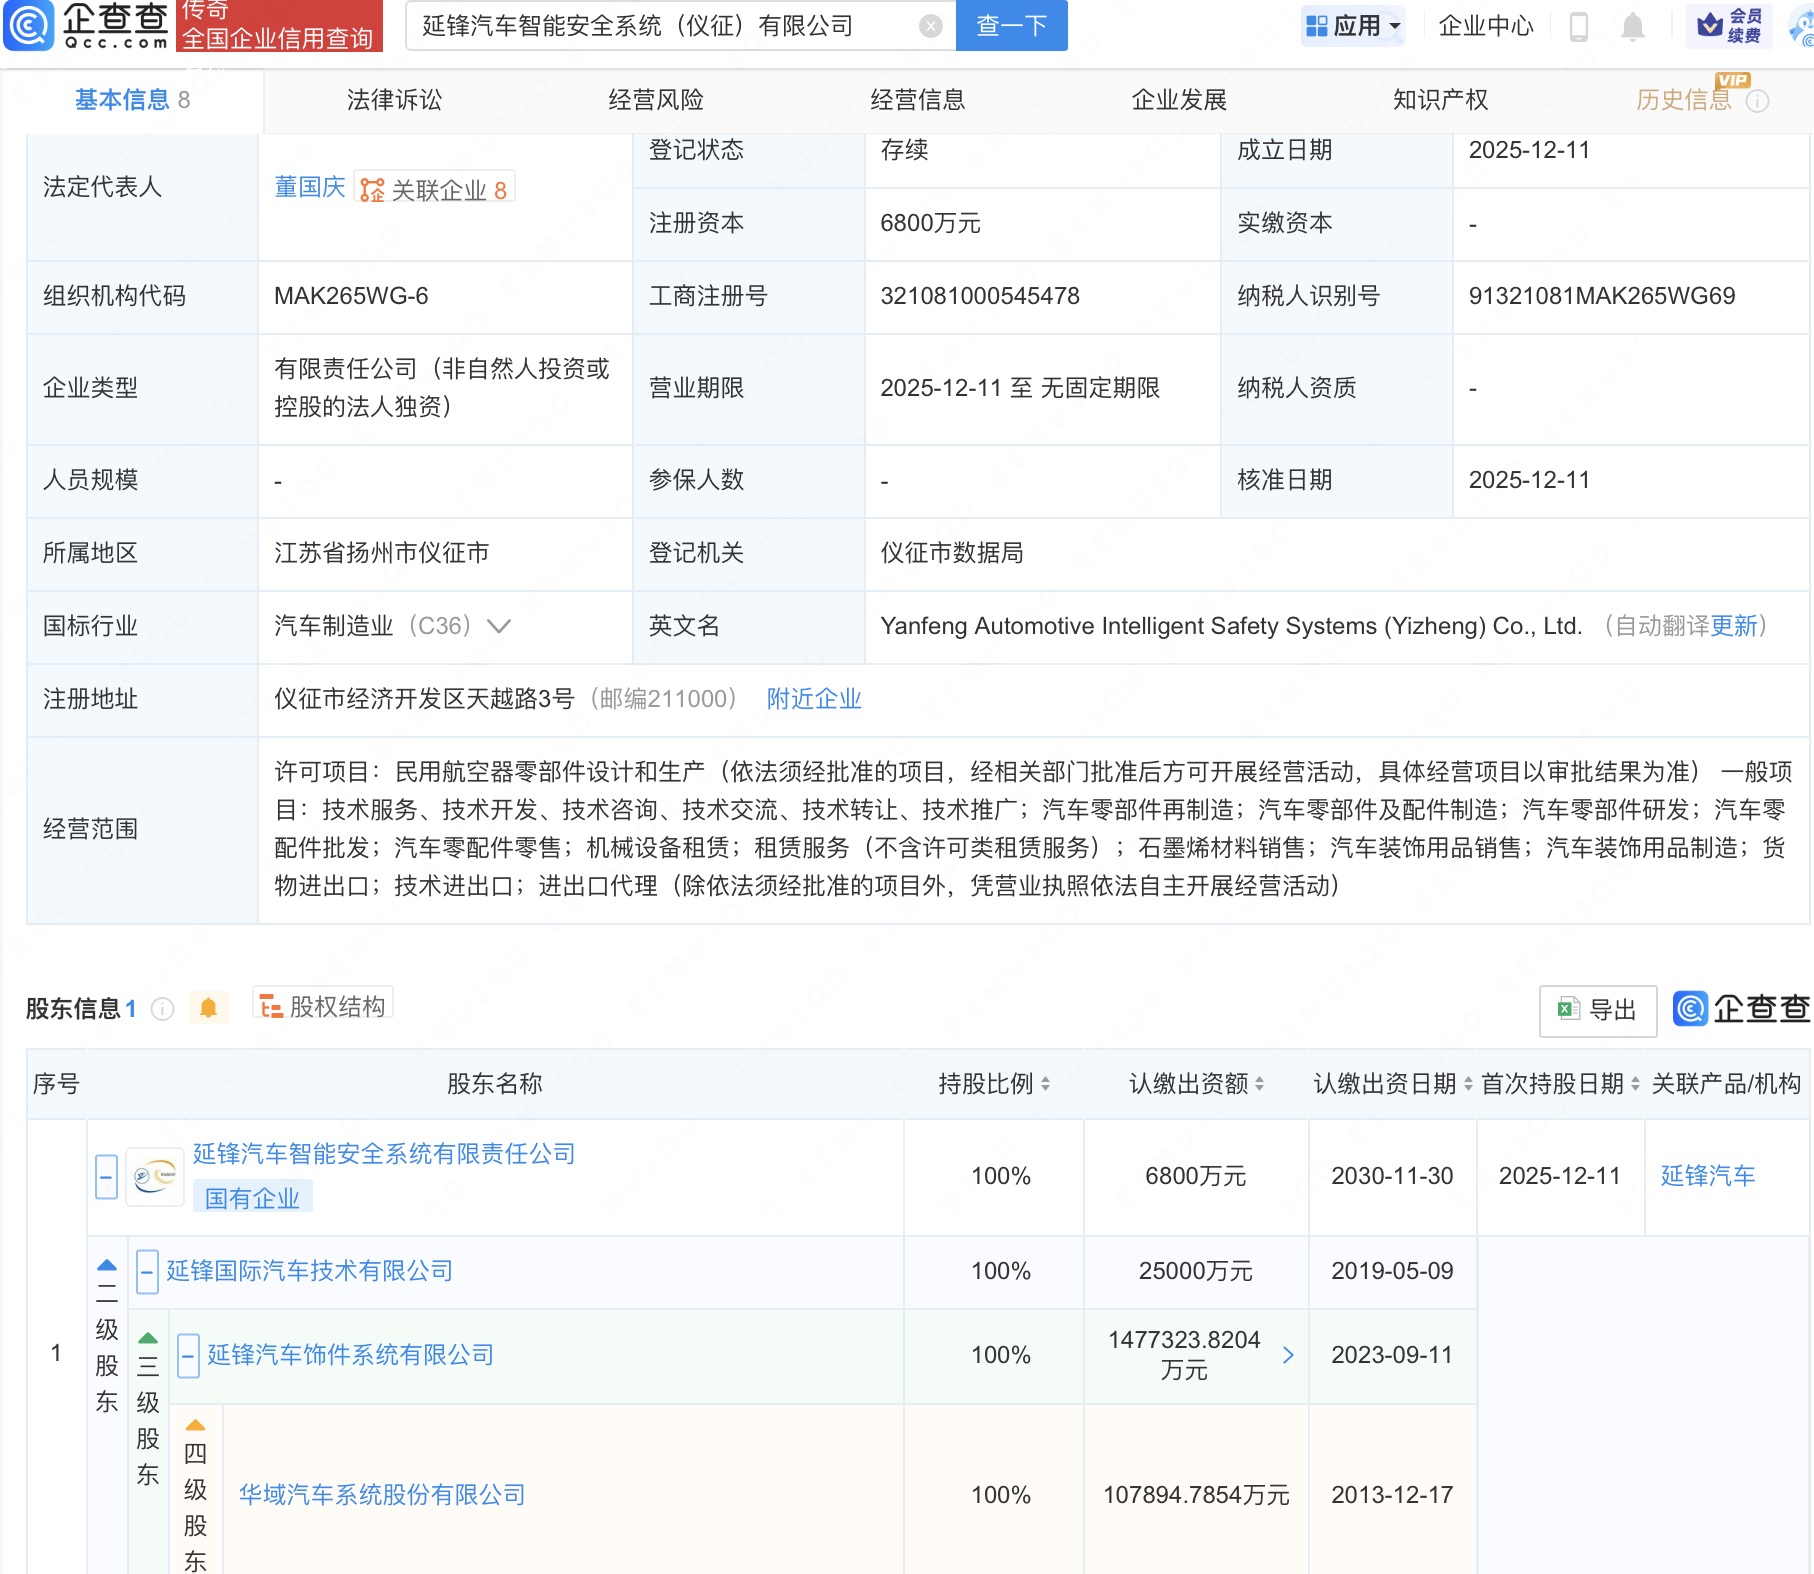This screenshot has height=1574, width=1814.
Task: Switch to 知识产权 tab
Action: click(1440, 100)
